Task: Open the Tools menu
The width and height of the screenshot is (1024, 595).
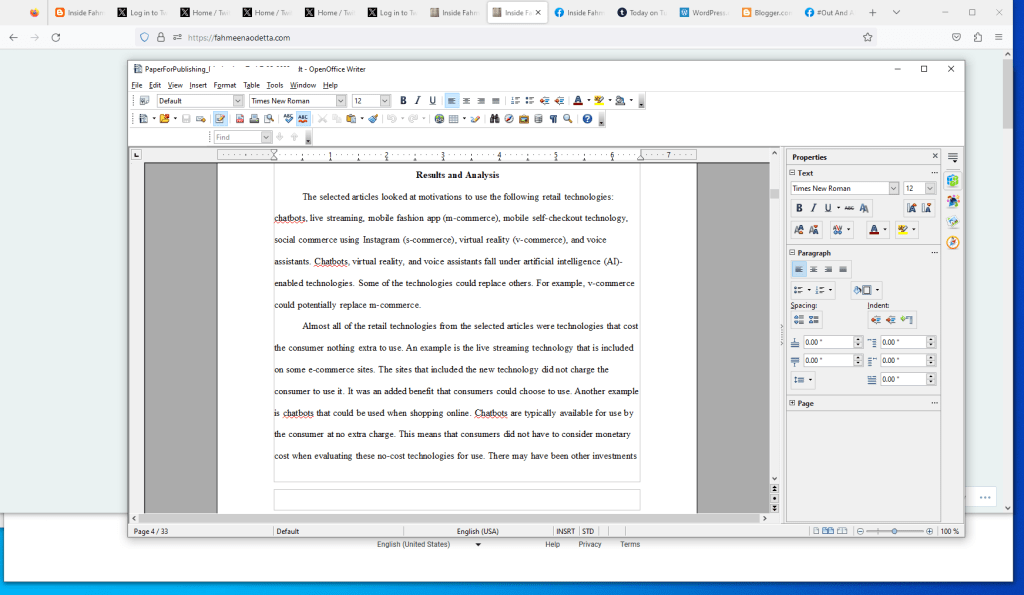Action: coord(274,85)
